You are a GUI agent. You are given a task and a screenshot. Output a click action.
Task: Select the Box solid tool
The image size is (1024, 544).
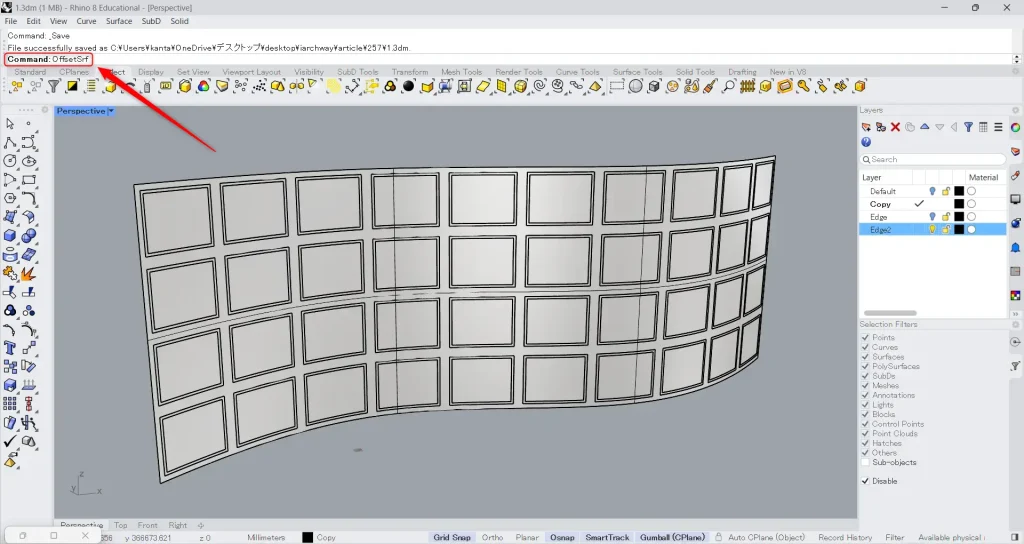click(x=10, y=236)
